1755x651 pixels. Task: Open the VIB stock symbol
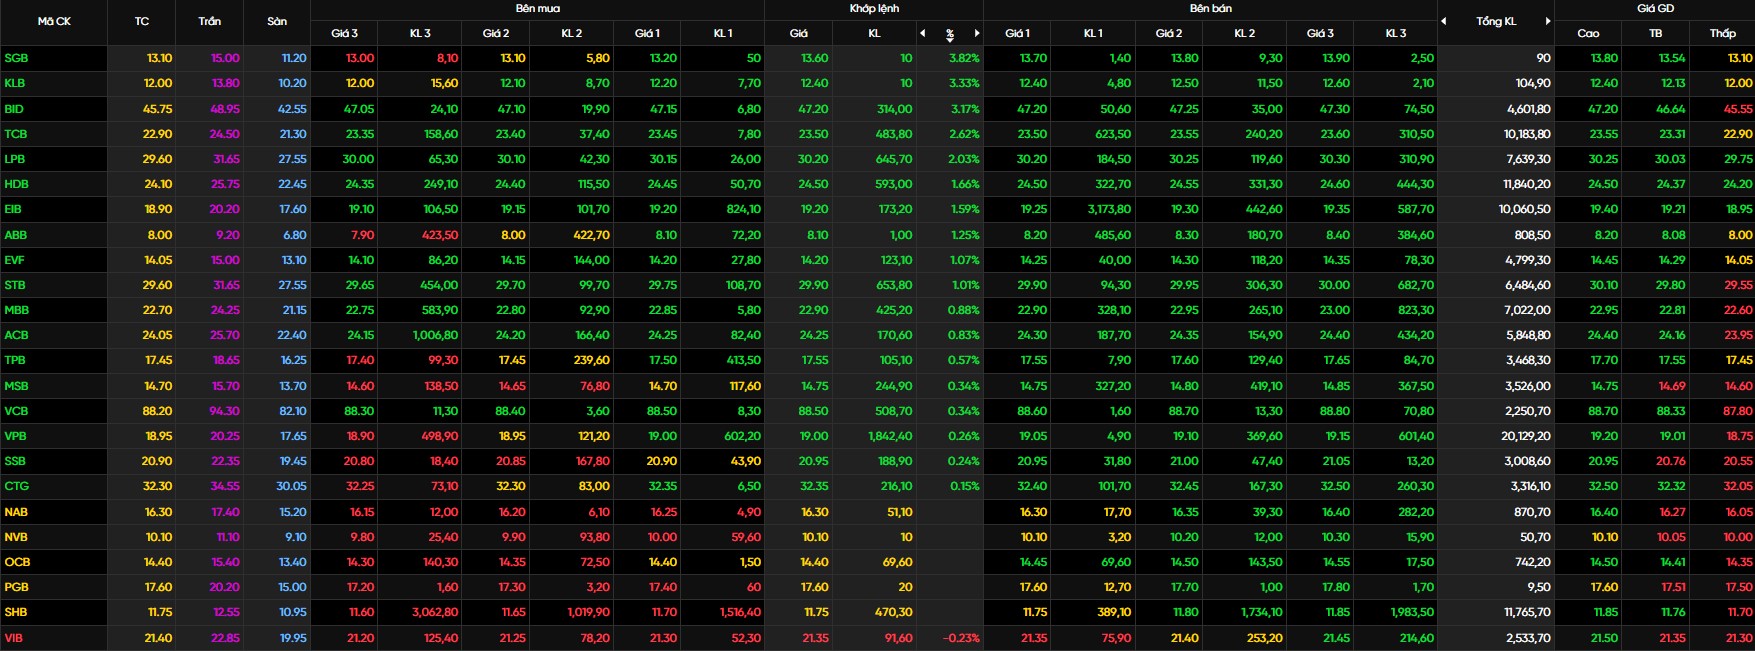tap(13, 638)
